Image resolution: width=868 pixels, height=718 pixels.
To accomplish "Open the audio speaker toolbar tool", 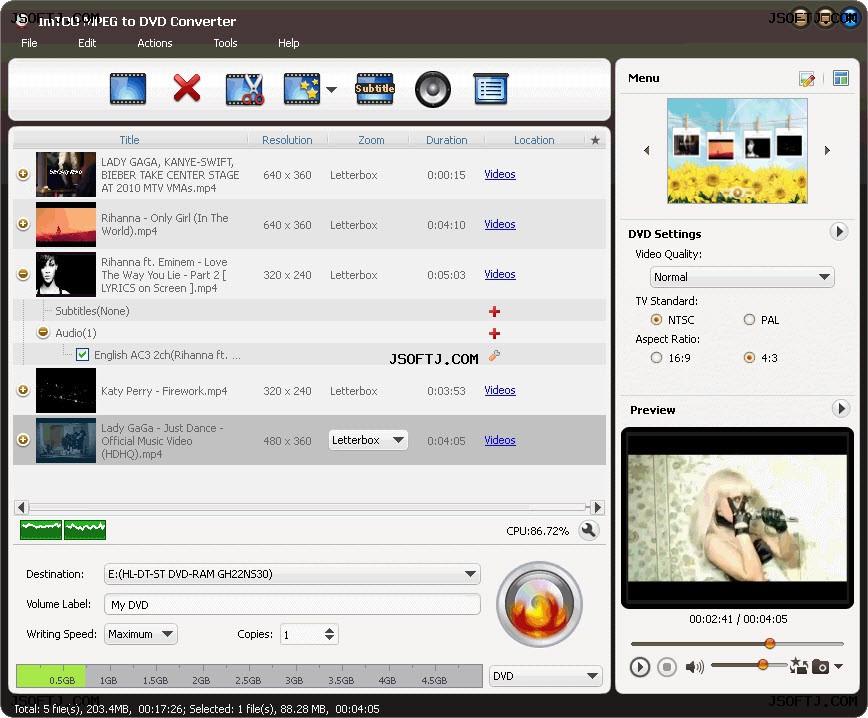I will pos(433,89).
